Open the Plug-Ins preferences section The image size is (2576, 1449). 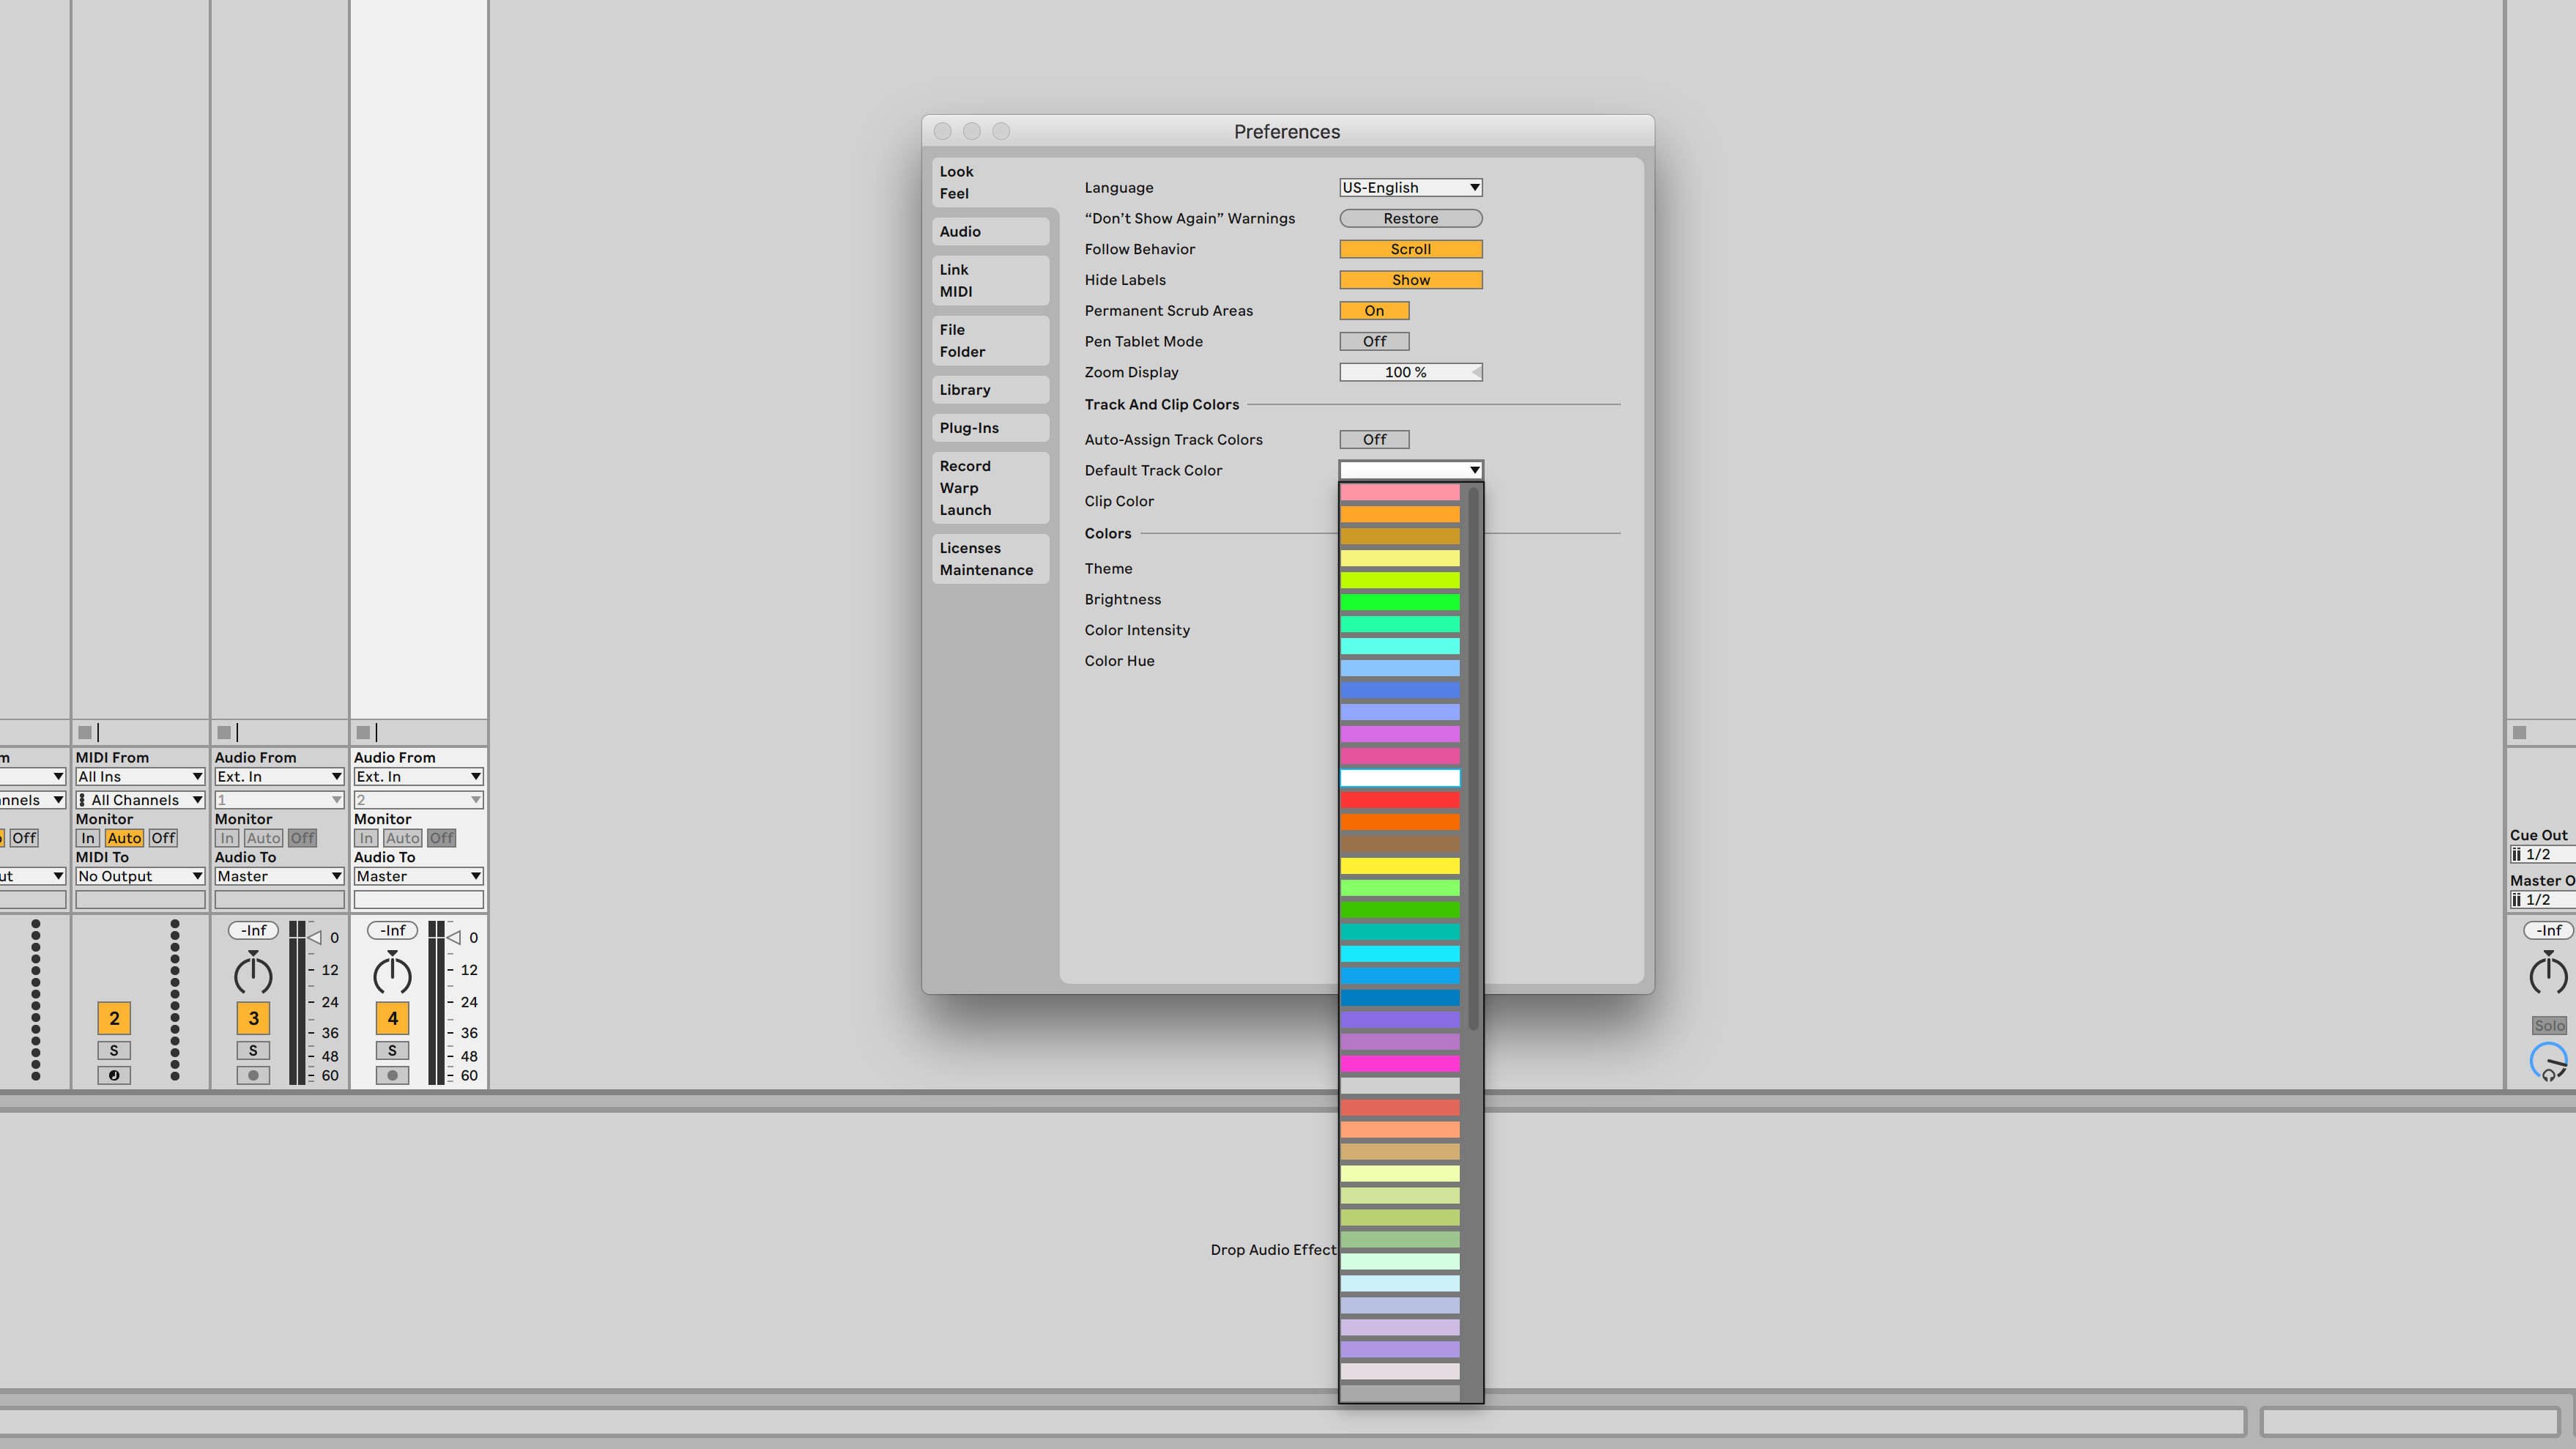click(968, 427)
